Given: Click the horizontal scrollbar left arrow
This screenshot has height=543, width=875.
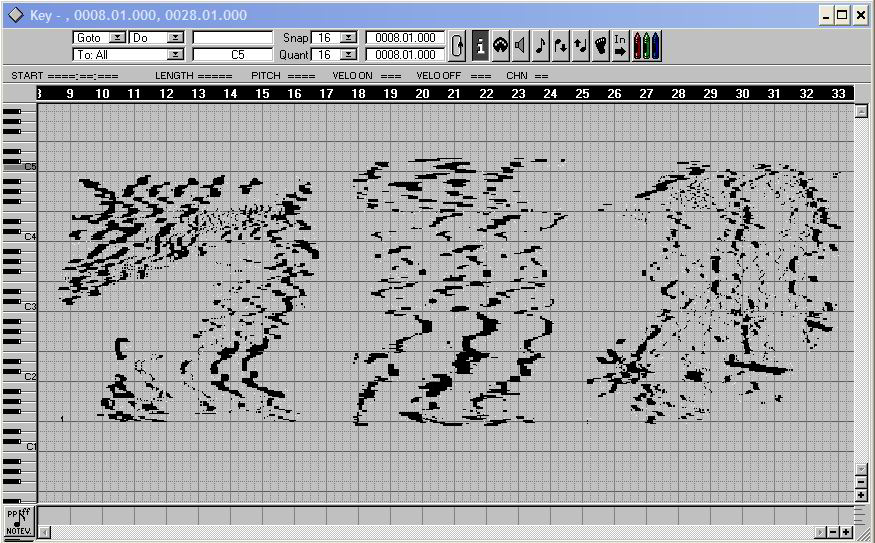Looking at the screenshot, I should click(x=45, y=532).
